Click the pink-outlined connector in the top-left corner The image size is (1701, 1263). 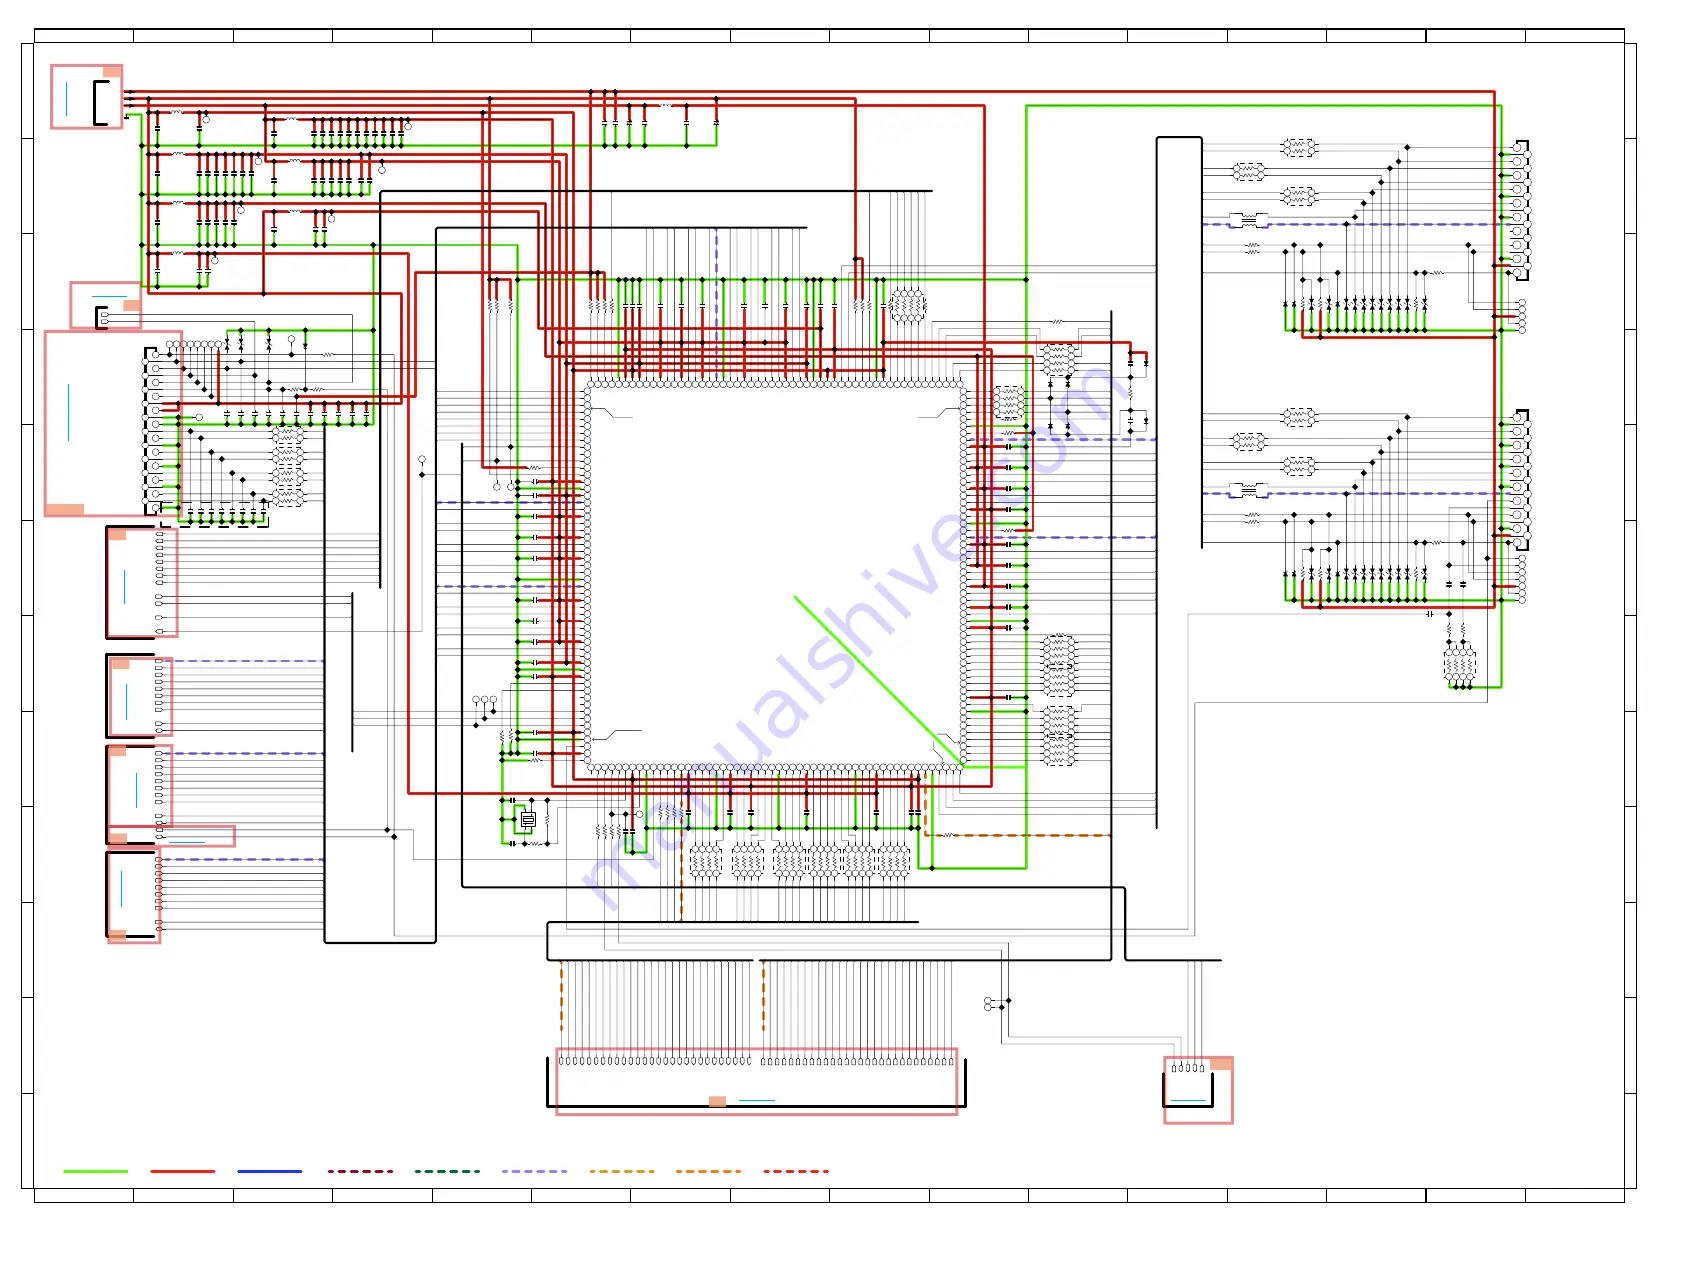(x=87, y=97)
